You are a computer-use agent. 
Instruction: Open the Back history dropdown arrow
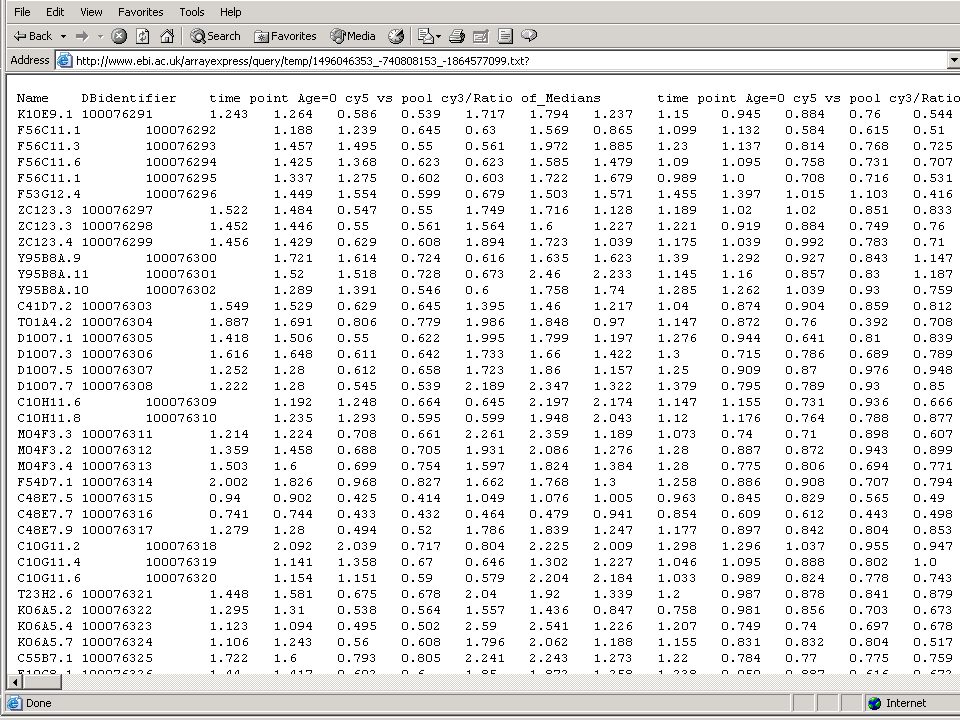(63, 37)
